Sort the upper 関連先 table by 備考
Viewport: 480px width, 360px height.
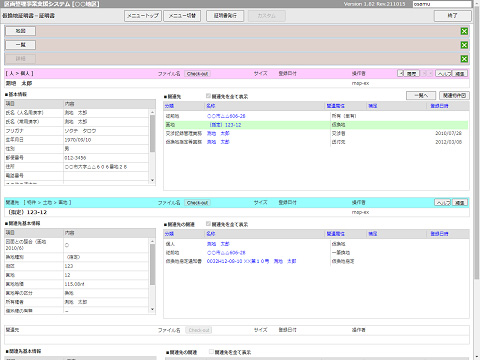point(373,106)
